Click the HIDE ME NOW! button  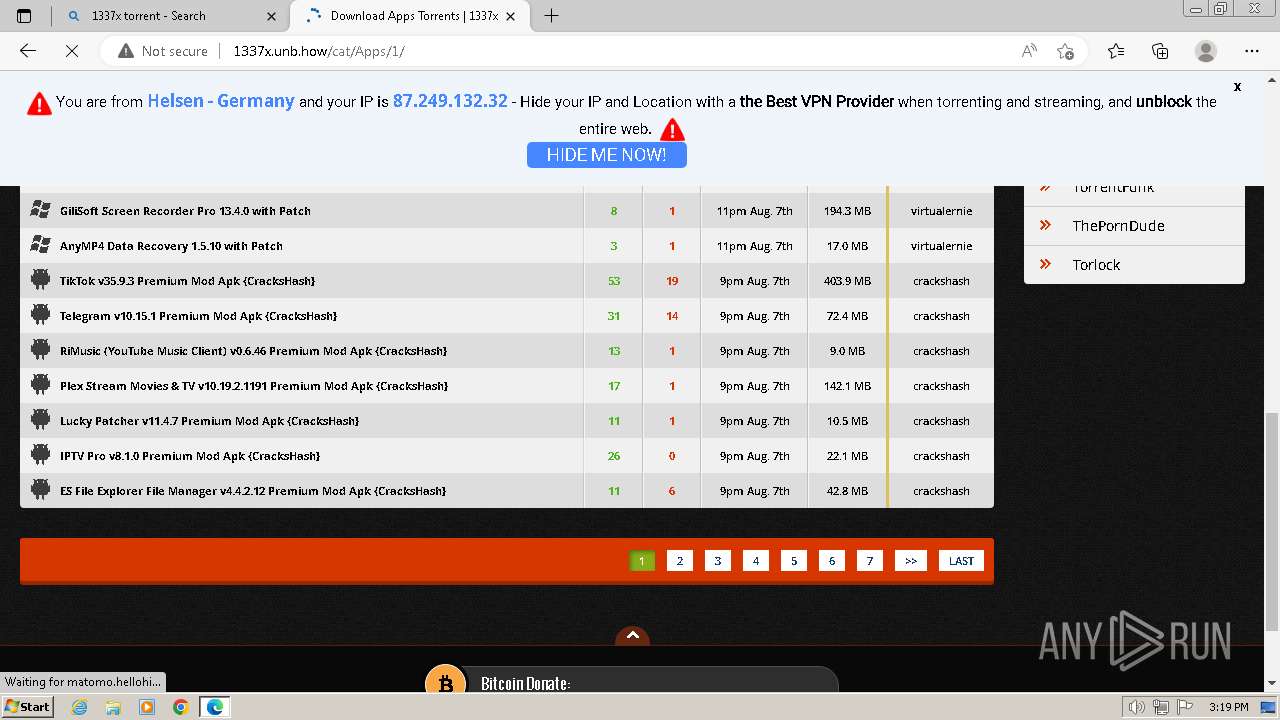point(607,155)
